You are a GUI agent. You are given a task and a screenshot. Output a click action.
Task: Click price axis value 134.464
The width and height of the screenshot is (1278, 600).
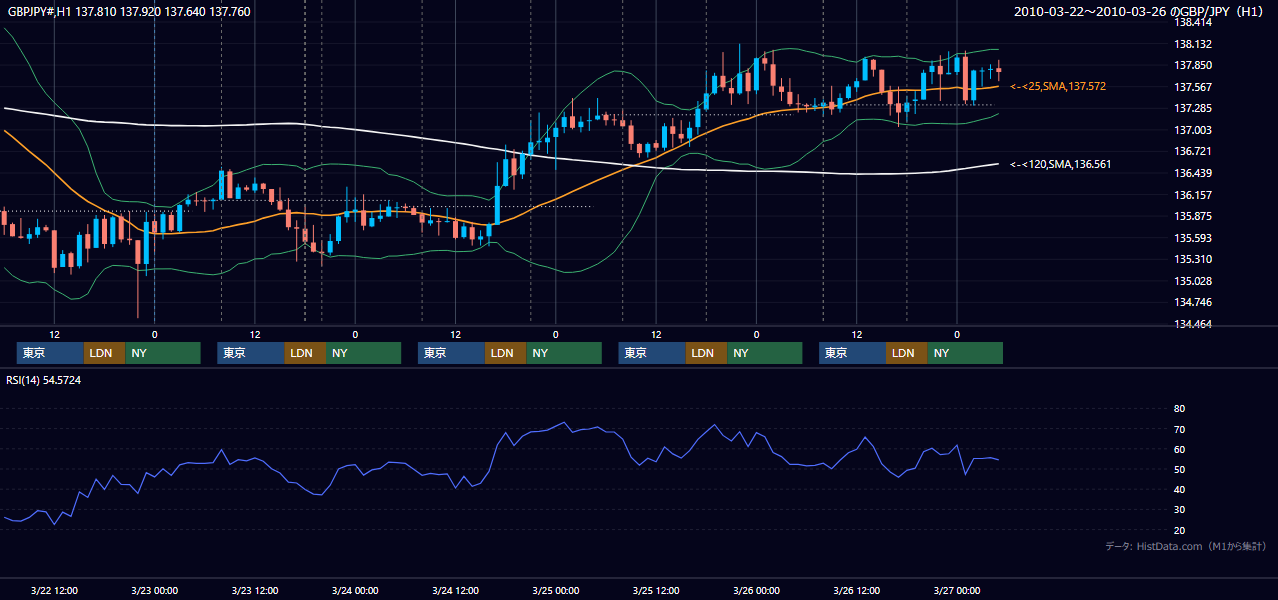pos(1192,324)
